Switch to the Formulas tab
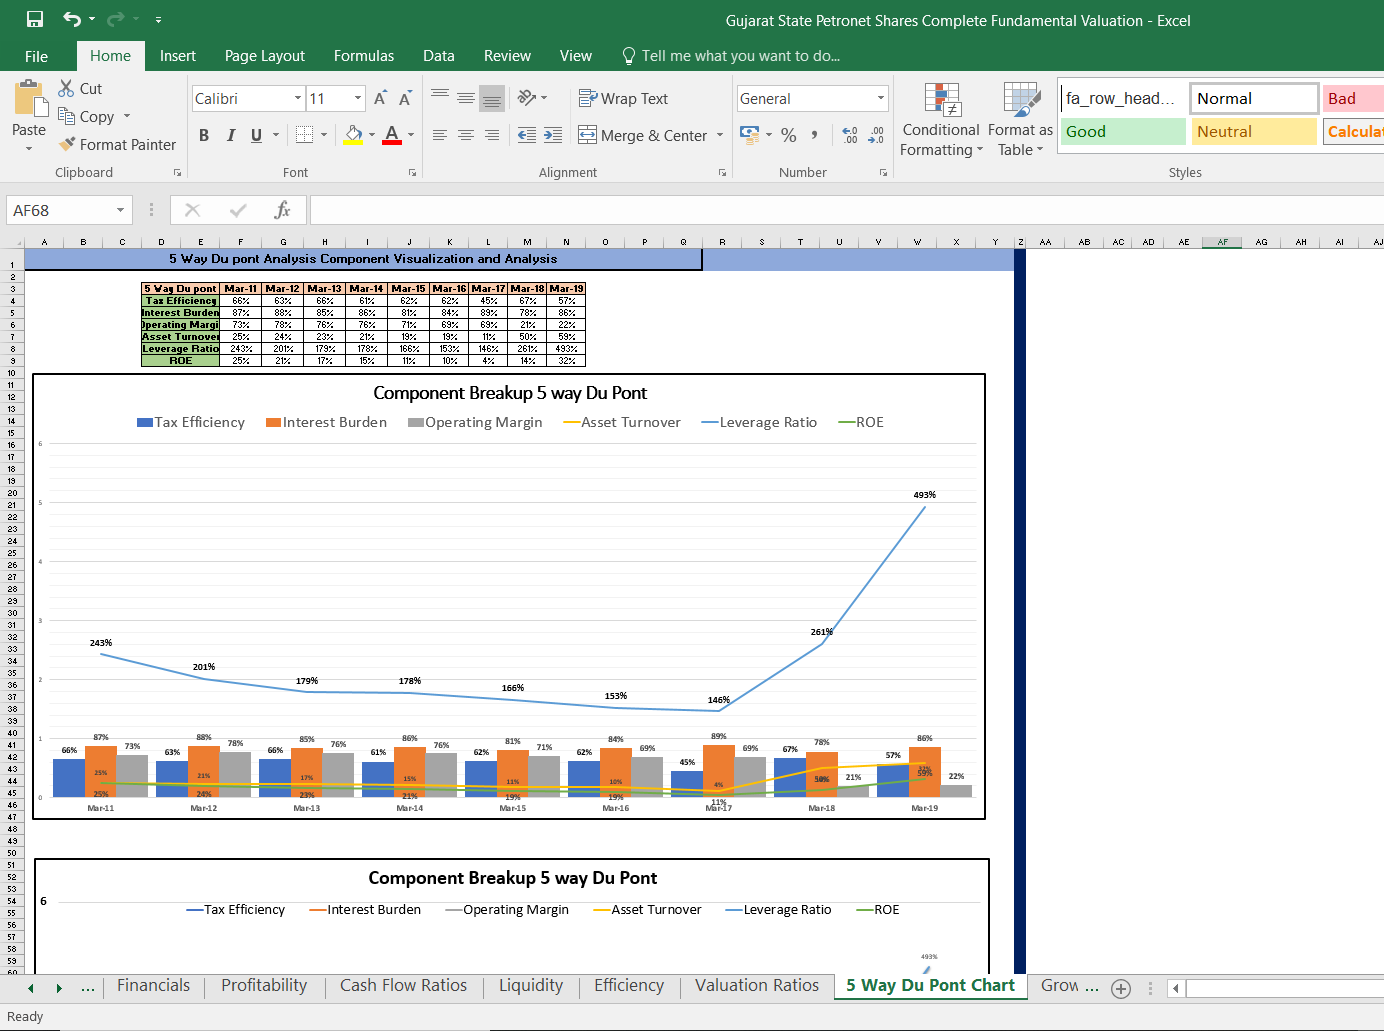The height and width of the screenshot is (1031, 1384). point(364,56)
